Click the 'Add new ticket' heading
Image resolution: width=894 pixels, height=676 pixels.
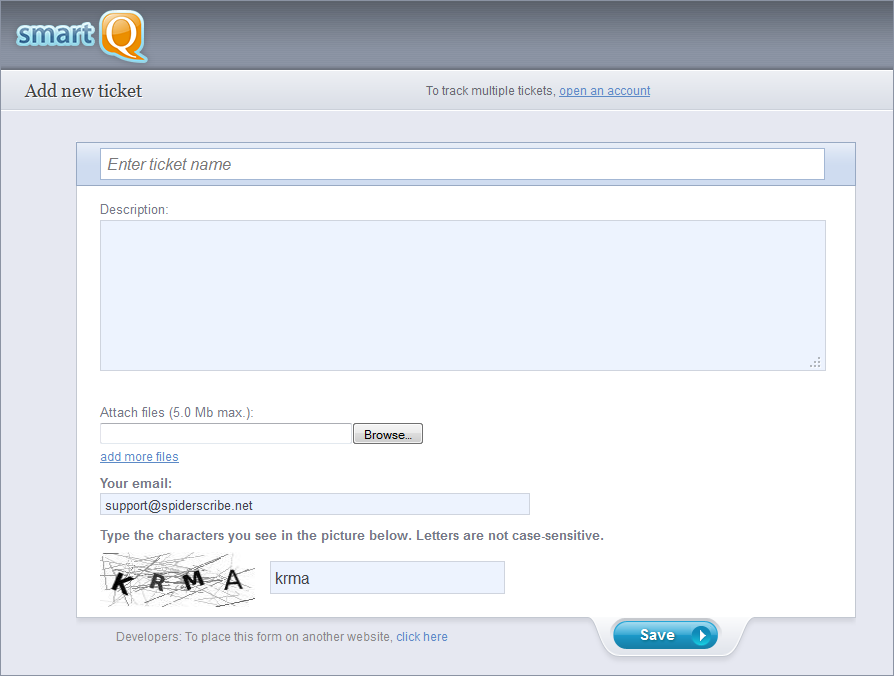84,91
